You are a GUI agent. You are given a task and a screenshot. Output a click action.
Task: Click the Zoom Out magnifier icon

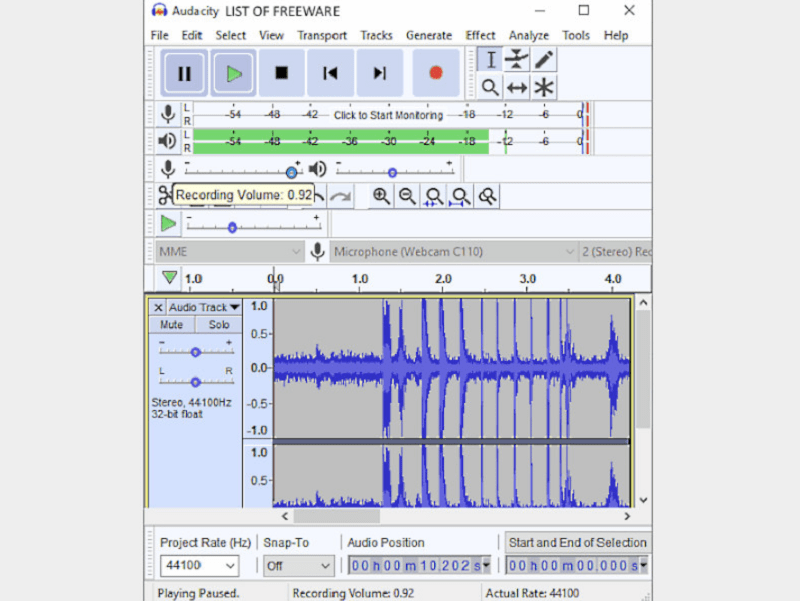tap(407, 196)
